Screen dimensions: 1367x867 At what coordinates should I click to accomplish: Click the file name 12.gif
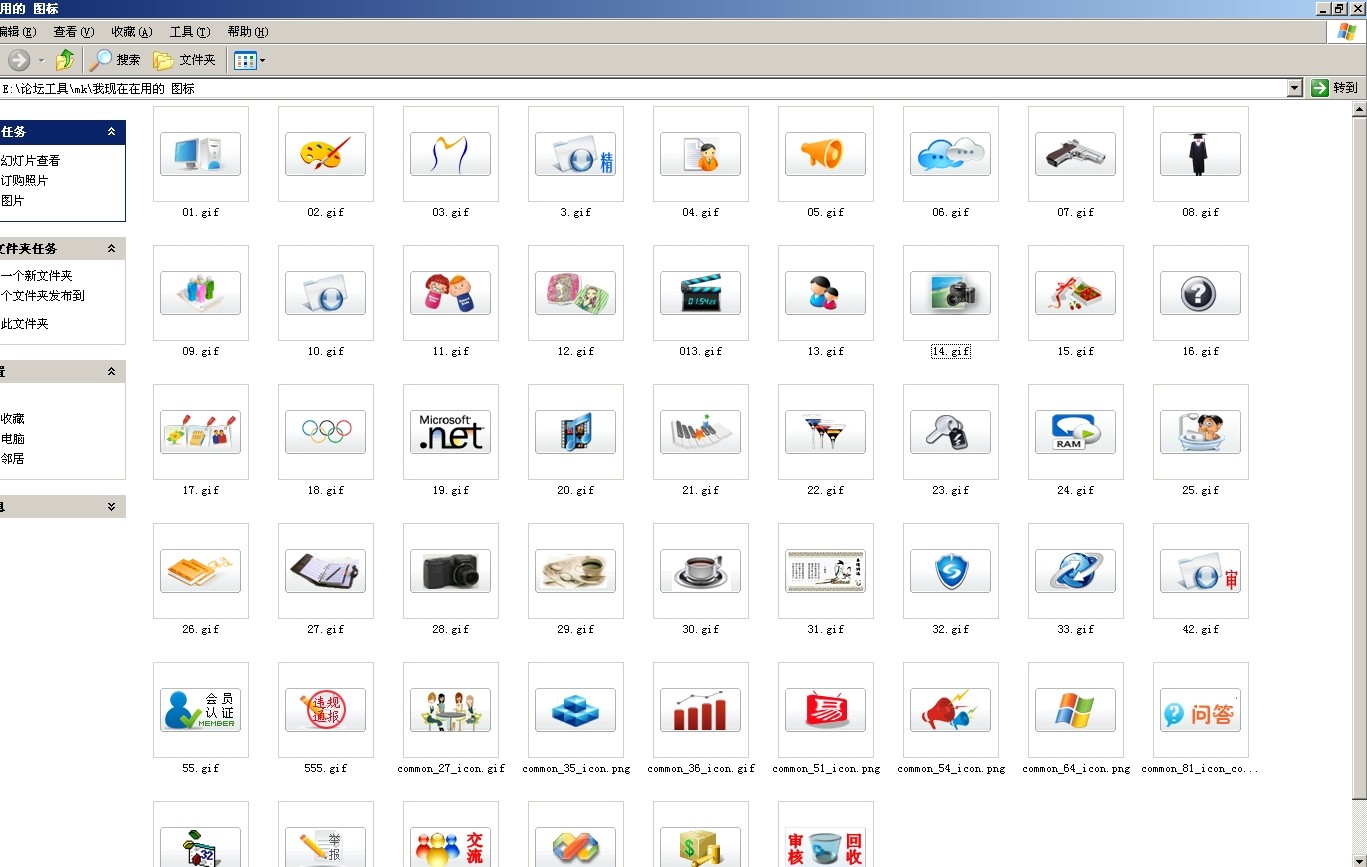coord(576,352)
